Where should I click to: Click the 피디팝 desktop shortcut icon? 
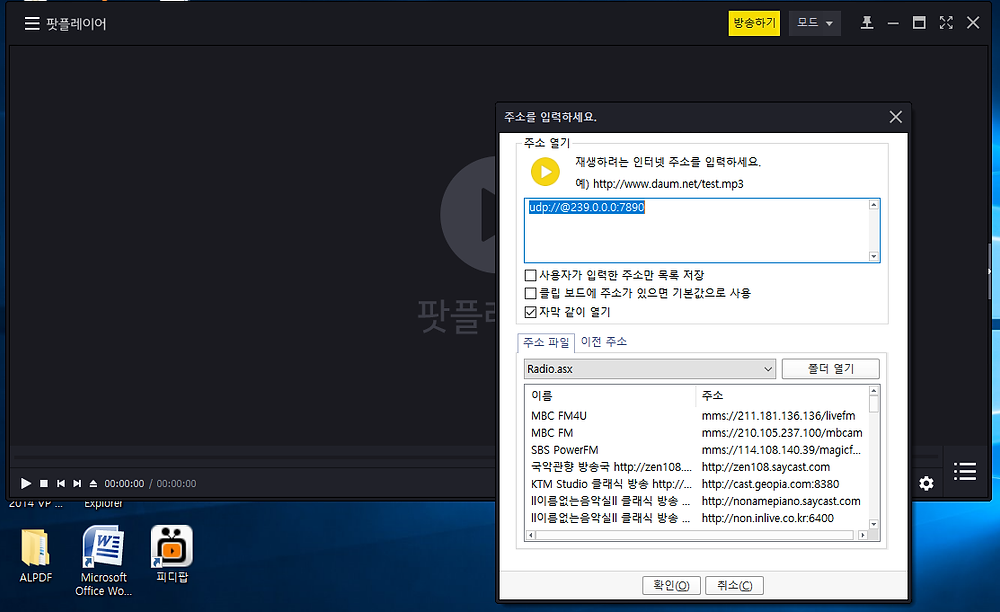[x=172, y=555]
